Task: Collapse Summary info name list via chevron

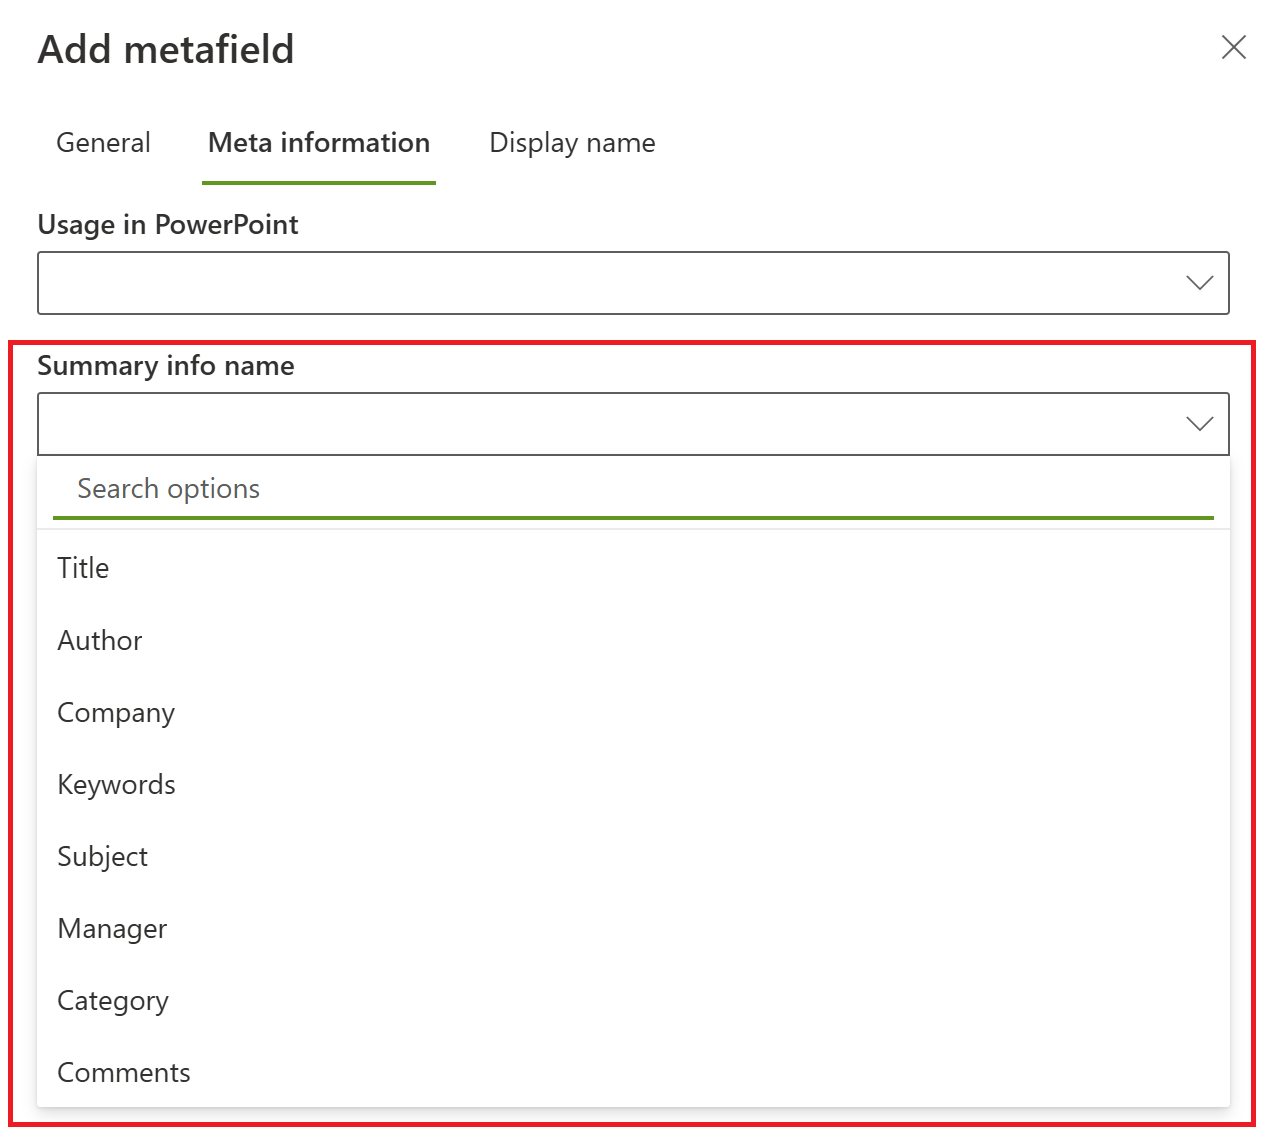Action: [x=1199, y=424]
